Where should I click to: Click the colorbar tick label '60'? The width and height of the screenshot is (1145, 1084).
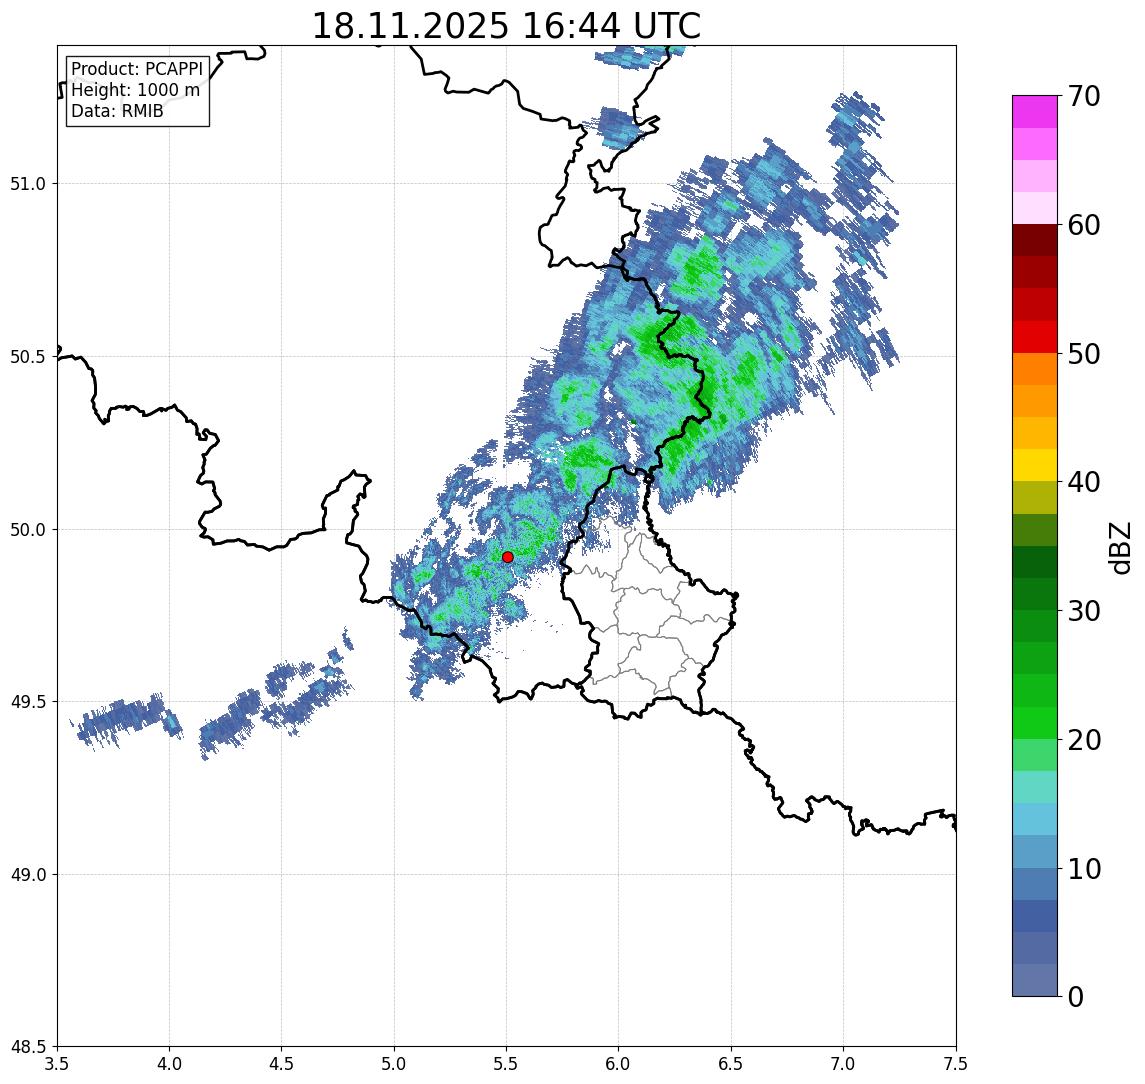pyautogui.click(x=1084, y=225)
